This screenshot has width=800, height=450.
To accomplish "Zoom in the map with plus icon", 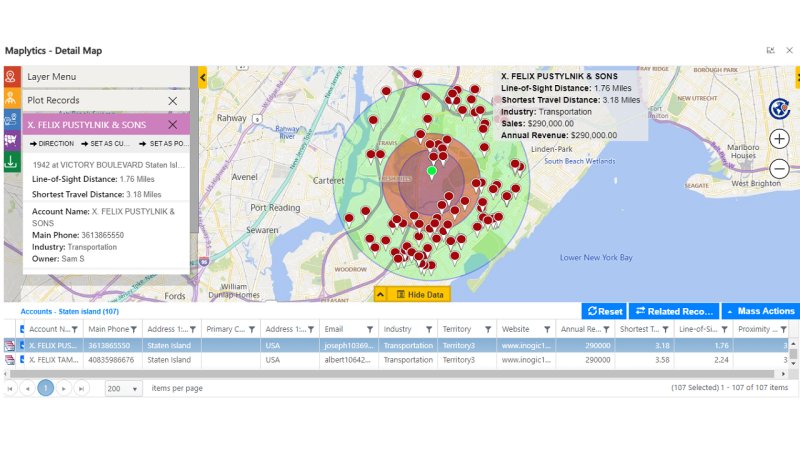I will coord(780,139).
